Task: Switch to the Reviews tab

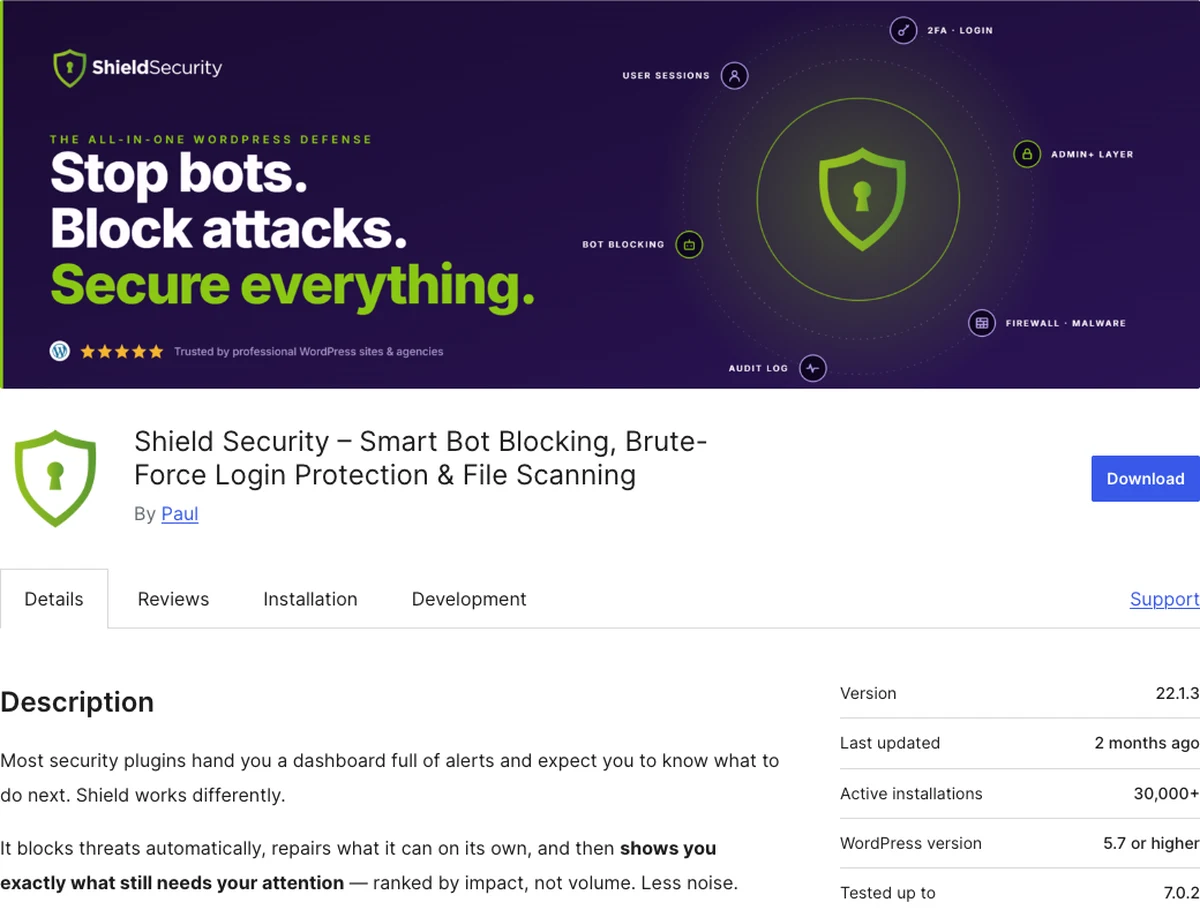Action: pyautogui.click(x=173, y=599)
